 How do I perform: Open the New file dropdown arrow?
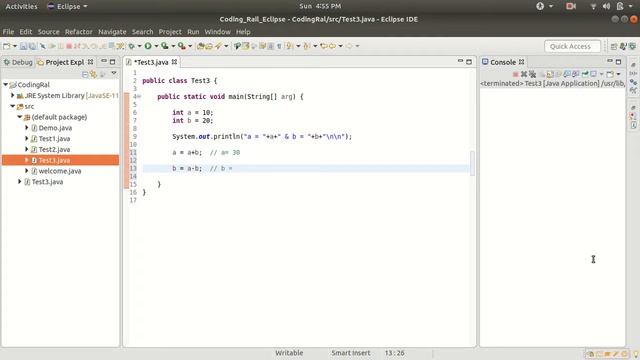(x=15, y=46)
